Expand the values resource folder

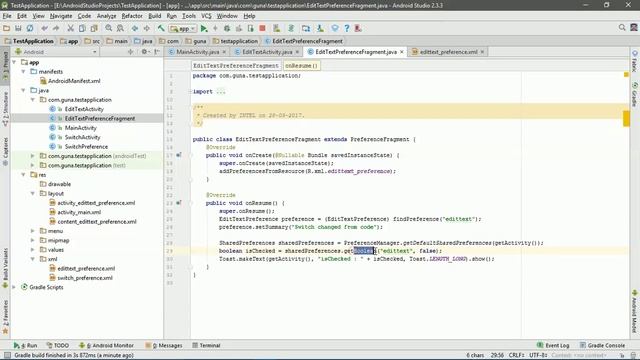[x=33, y=250]
